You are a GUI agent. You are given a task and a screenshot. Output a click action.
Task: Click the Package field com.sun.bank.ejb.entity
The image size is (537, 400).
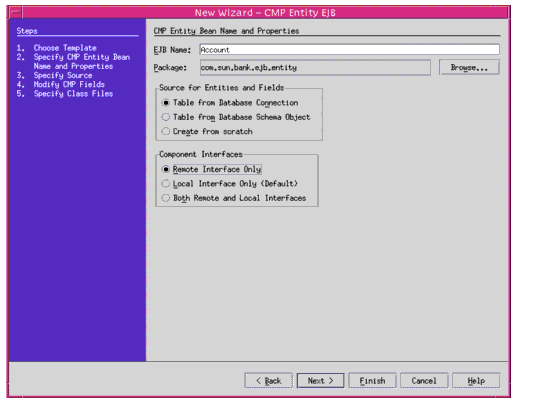pos(315,67)
